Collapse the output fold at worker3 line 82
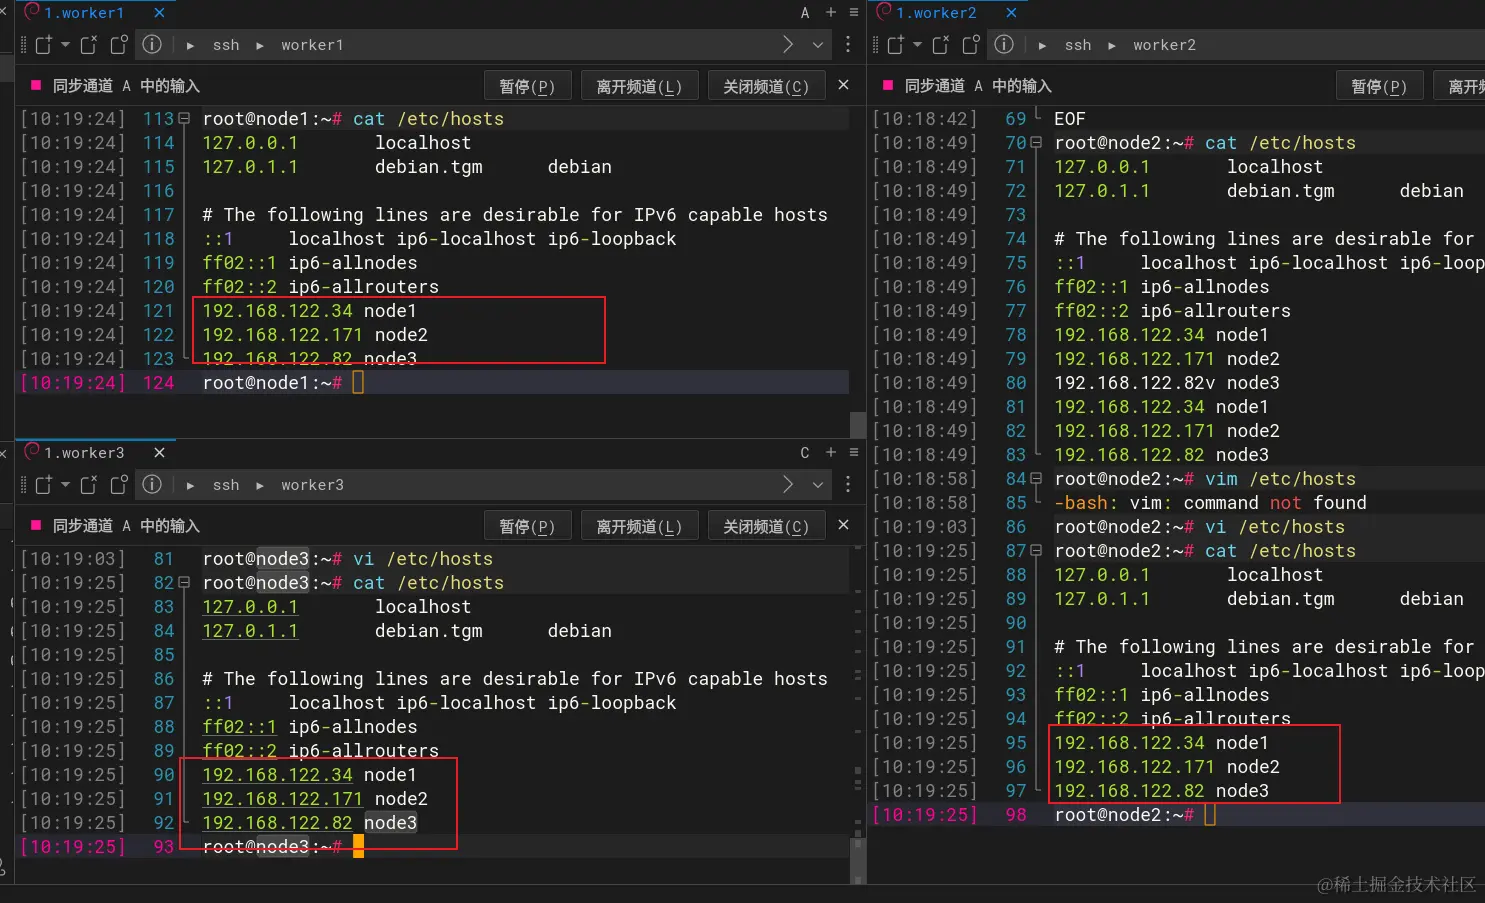This screenshot has width=1485, height=903. pos(184,583)
